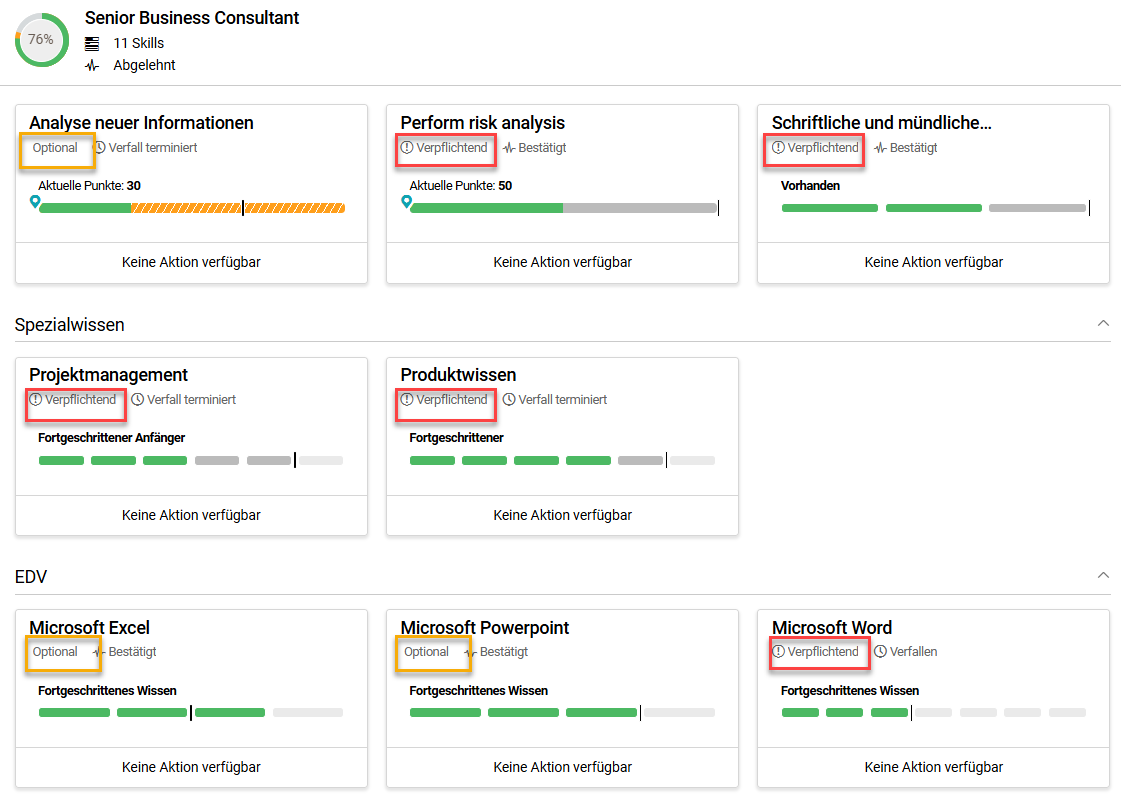Click the clock icon in Analyse neuer Informationen card
The width and height of the screenshot is (1121, 798).
(x=100, y=148)
